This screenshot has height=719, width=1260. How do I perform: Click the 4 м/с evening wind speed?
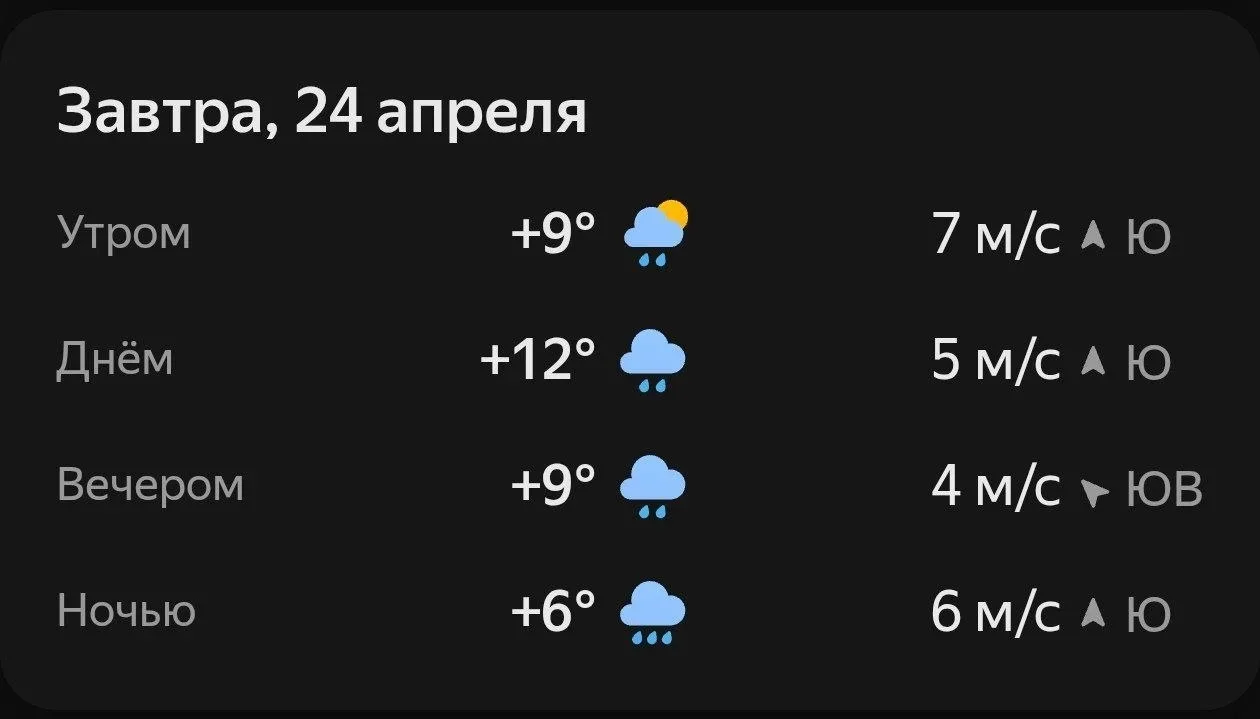click(995, 487)
